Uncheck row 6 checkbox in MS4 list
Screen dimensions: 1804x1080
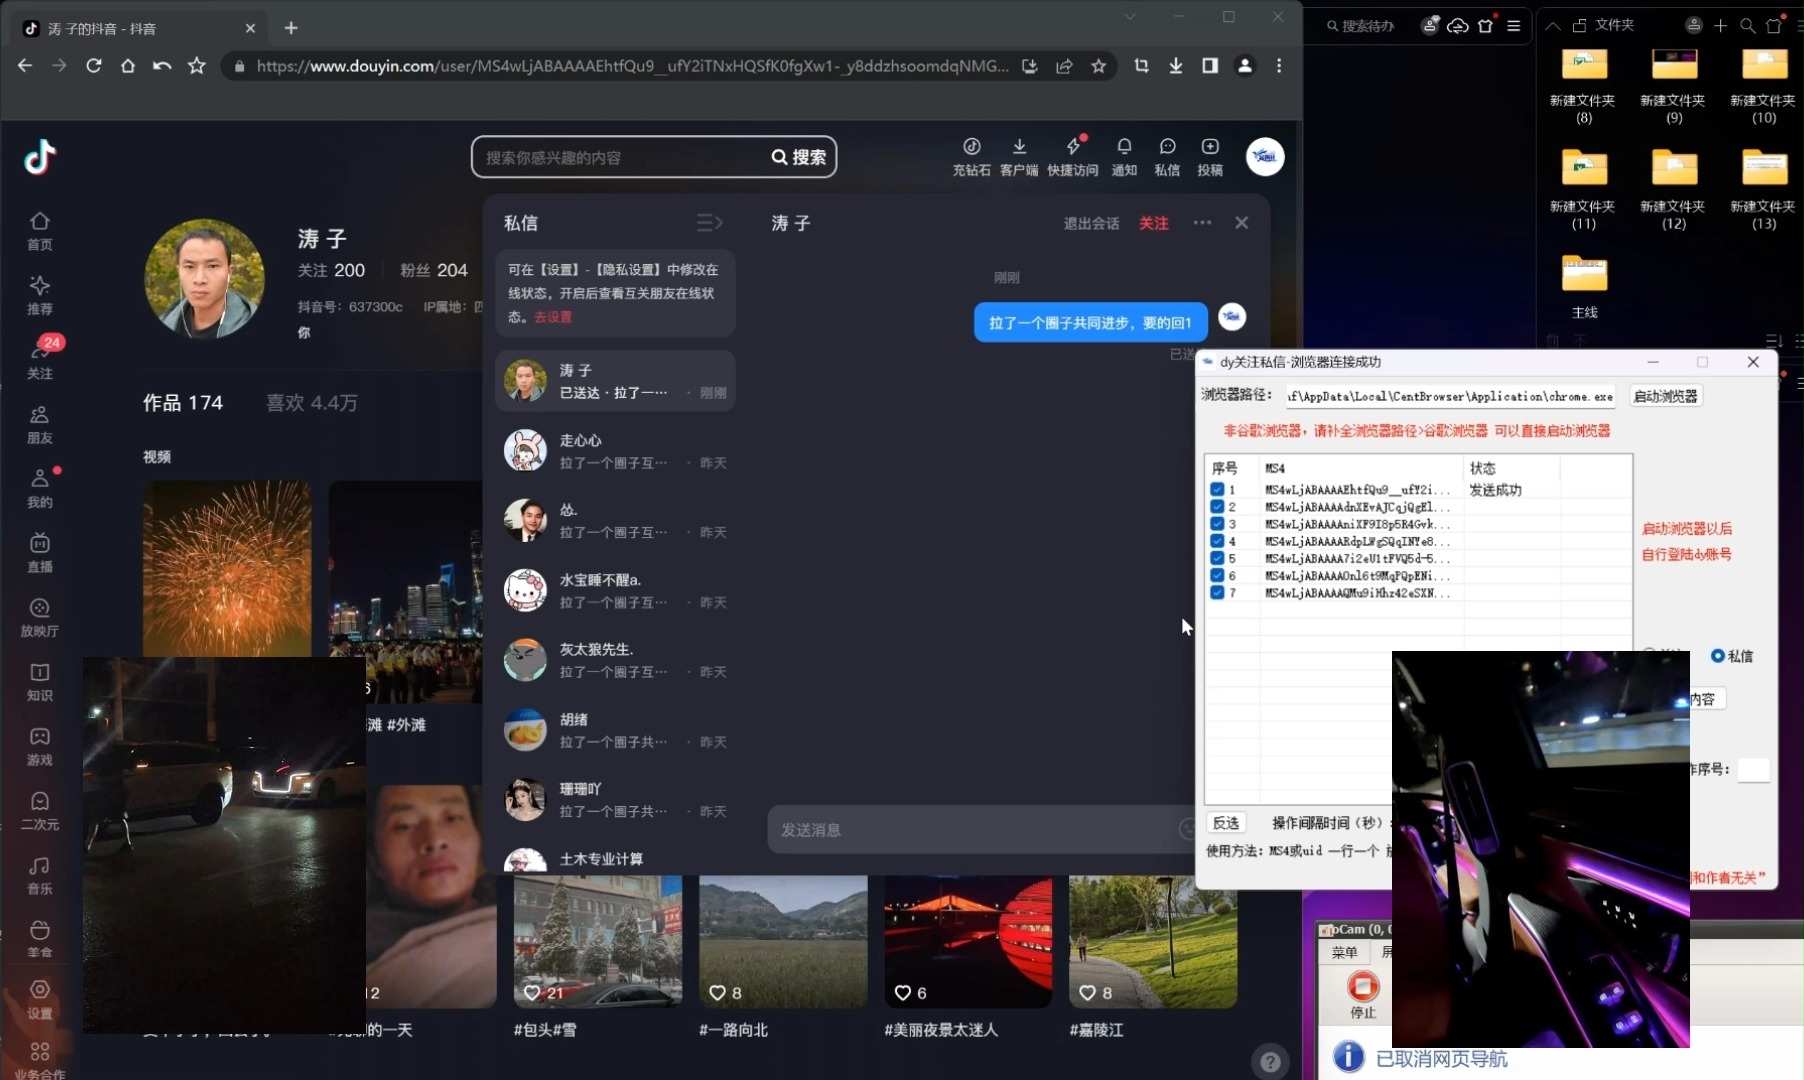click(x=1217, y=575)
